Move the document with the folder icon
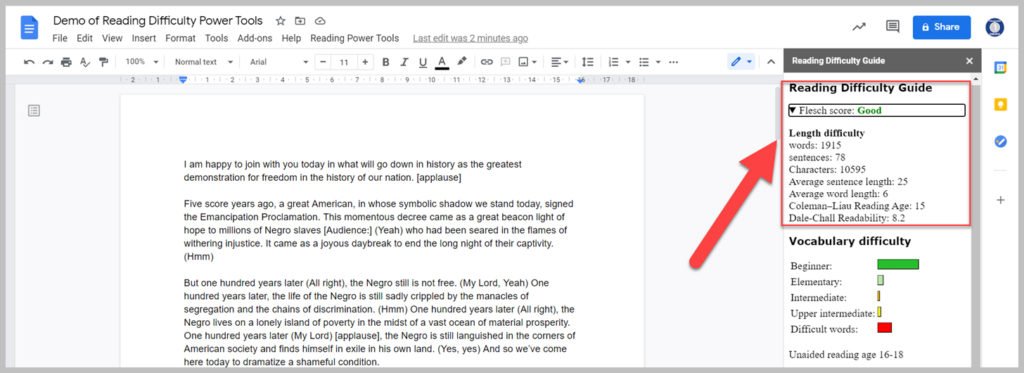 click(300, 21)
